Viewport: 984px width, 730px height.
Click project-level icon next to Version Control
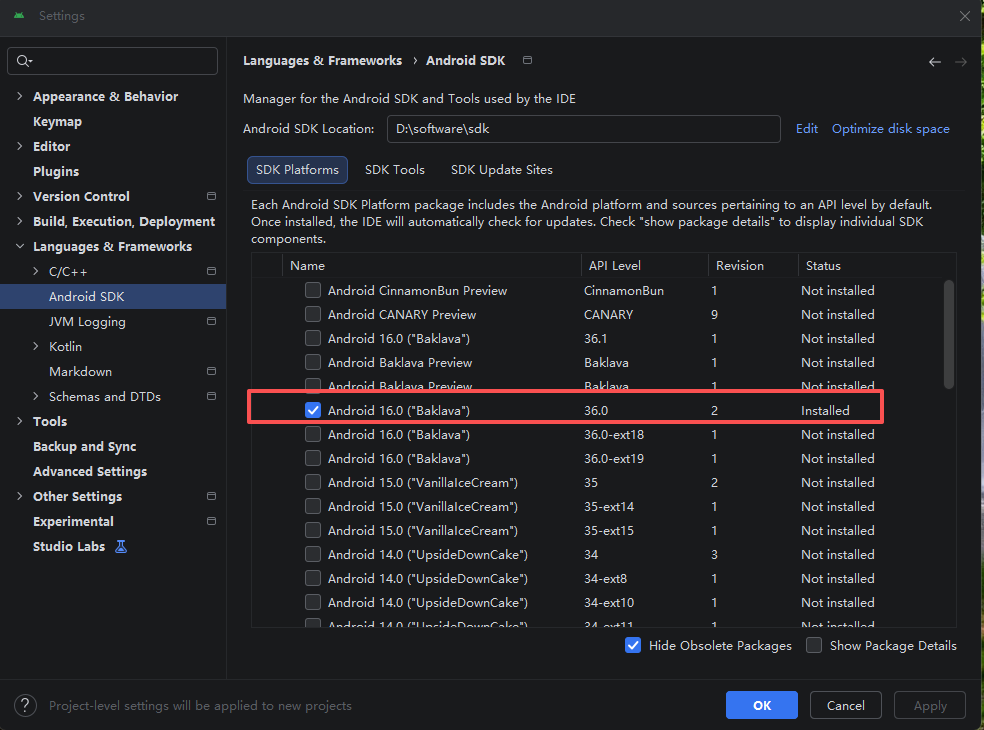(x=211, y=196)
